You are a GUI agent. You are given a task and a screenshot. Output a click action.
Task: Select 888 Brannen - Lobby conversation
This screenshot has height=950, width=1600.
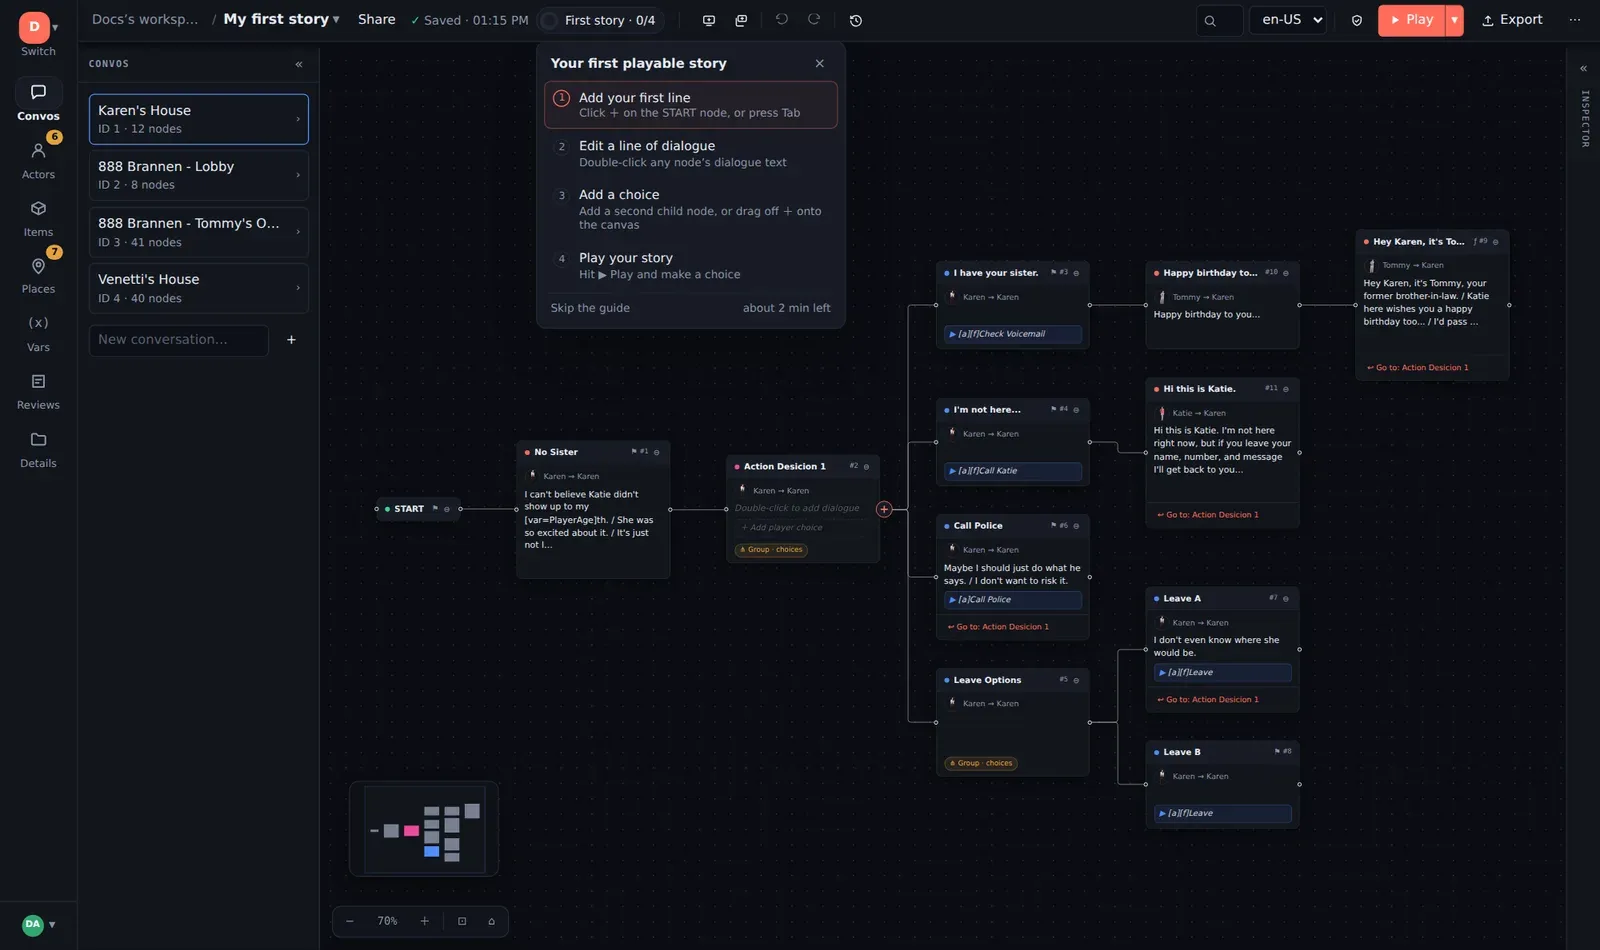coord(199,175)
